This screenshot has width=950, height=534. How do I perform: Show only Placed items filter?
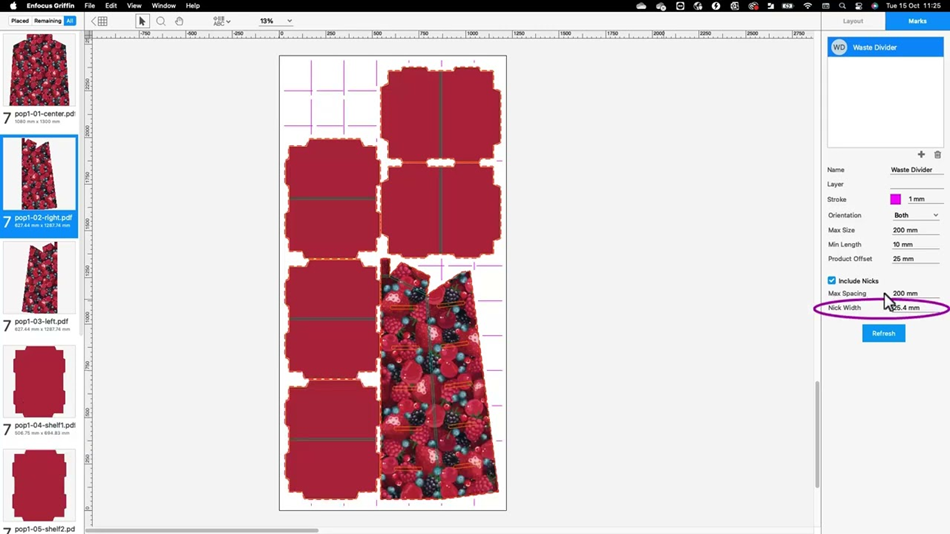[20, 21]
